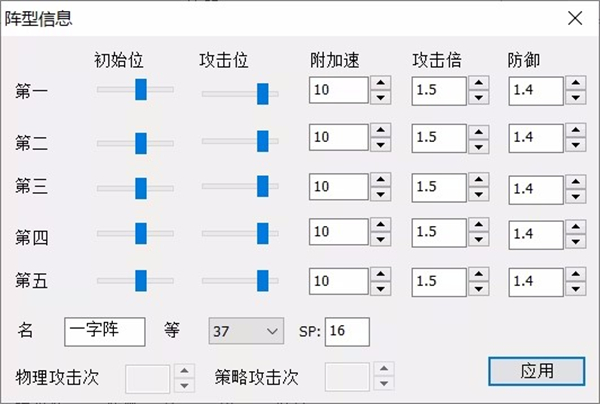This screenshot has width=600, height=404.
Task: Decrease 附加速 value for 第一 row
Action: click(x=380, y=97)
